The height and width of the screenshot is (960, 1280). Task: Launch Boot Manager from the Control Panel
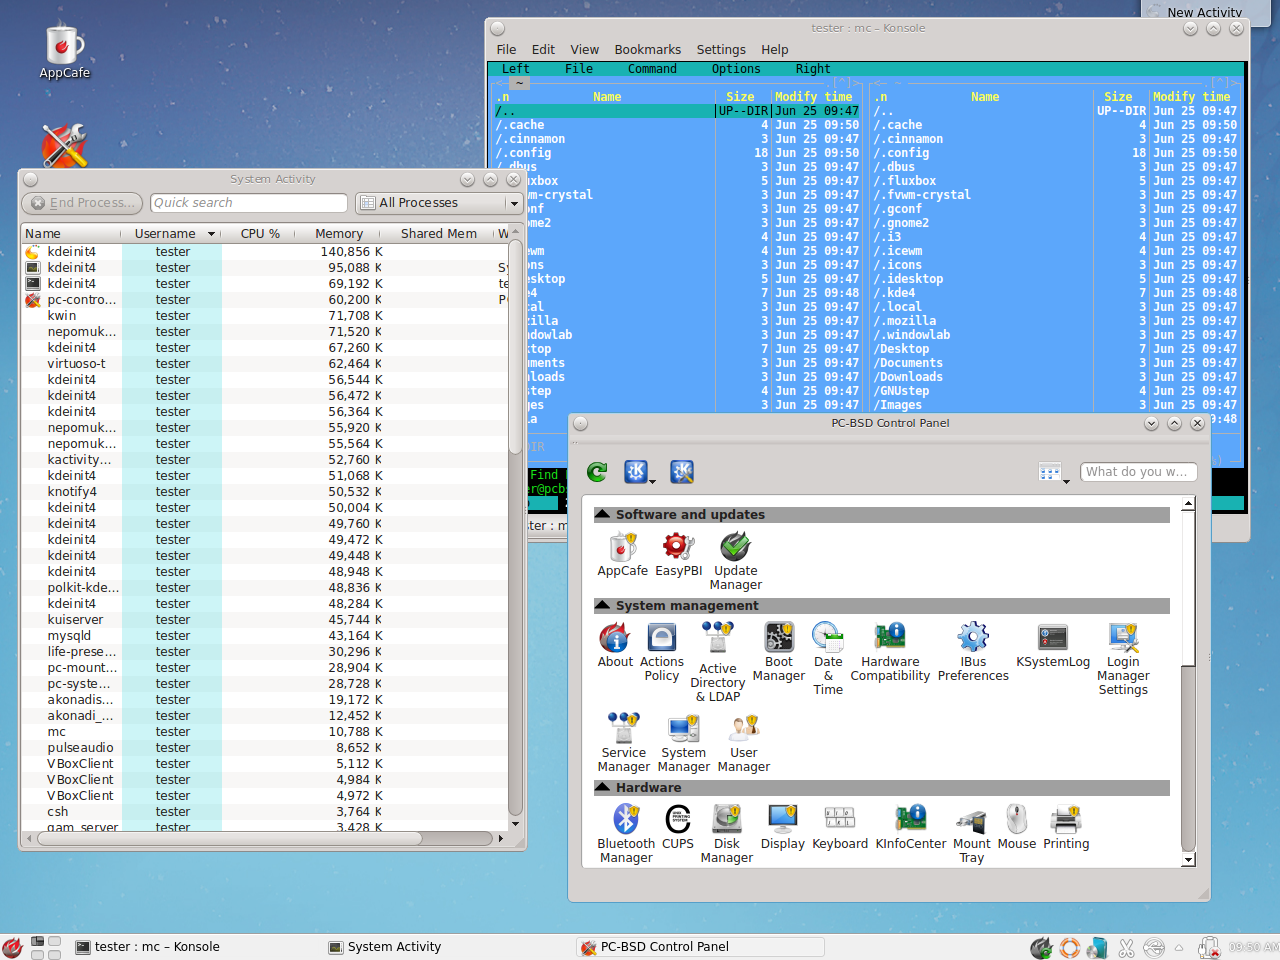point(779,652)
